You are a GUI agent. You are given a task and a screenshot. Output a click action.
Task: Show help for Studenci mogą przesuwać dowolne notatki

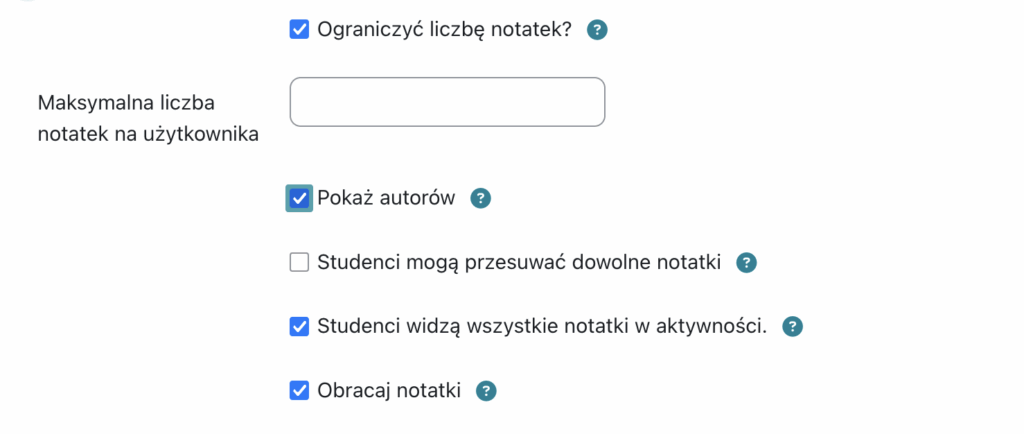click(746, 263)
